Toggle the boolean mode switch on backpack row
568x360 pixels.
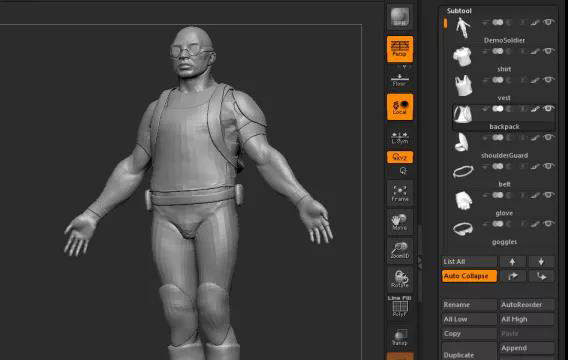coord(498,109)
